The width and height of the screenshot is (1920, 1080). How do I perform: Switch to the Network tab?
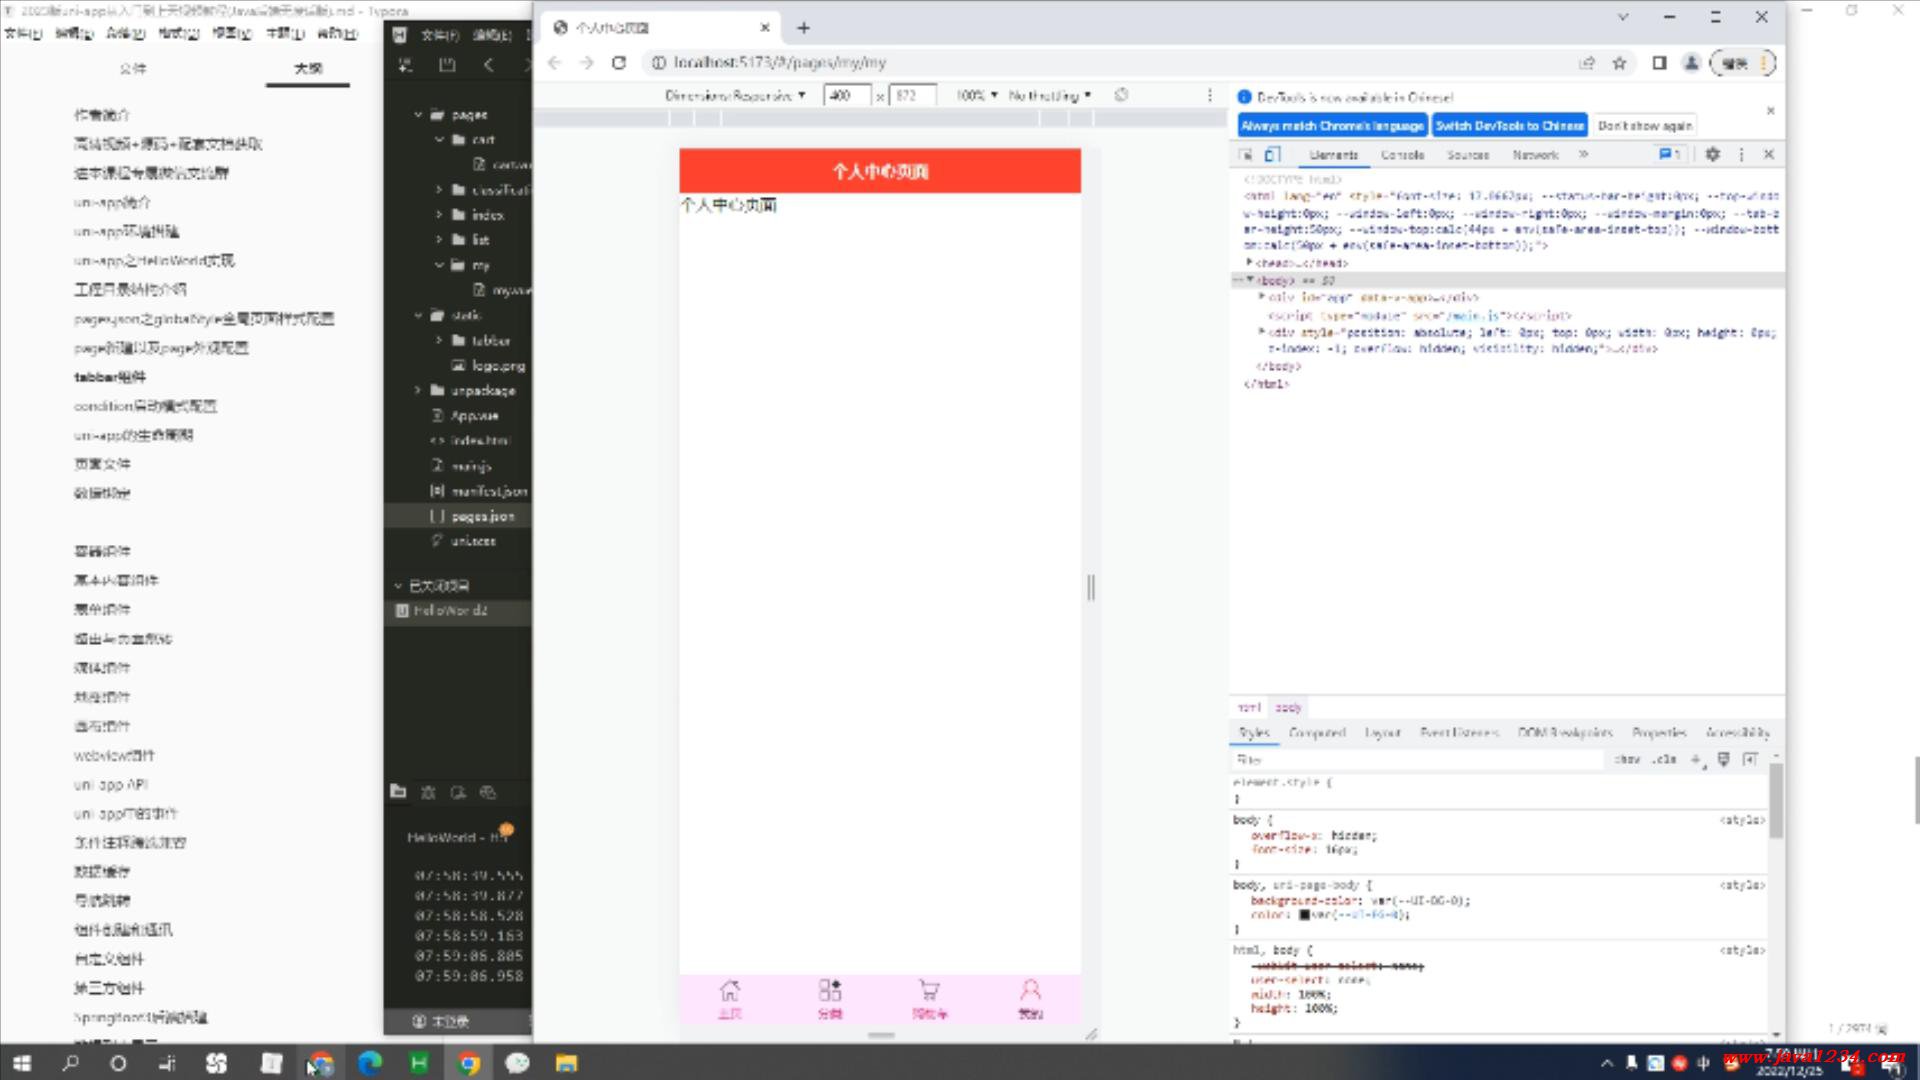pos(1535,155)
